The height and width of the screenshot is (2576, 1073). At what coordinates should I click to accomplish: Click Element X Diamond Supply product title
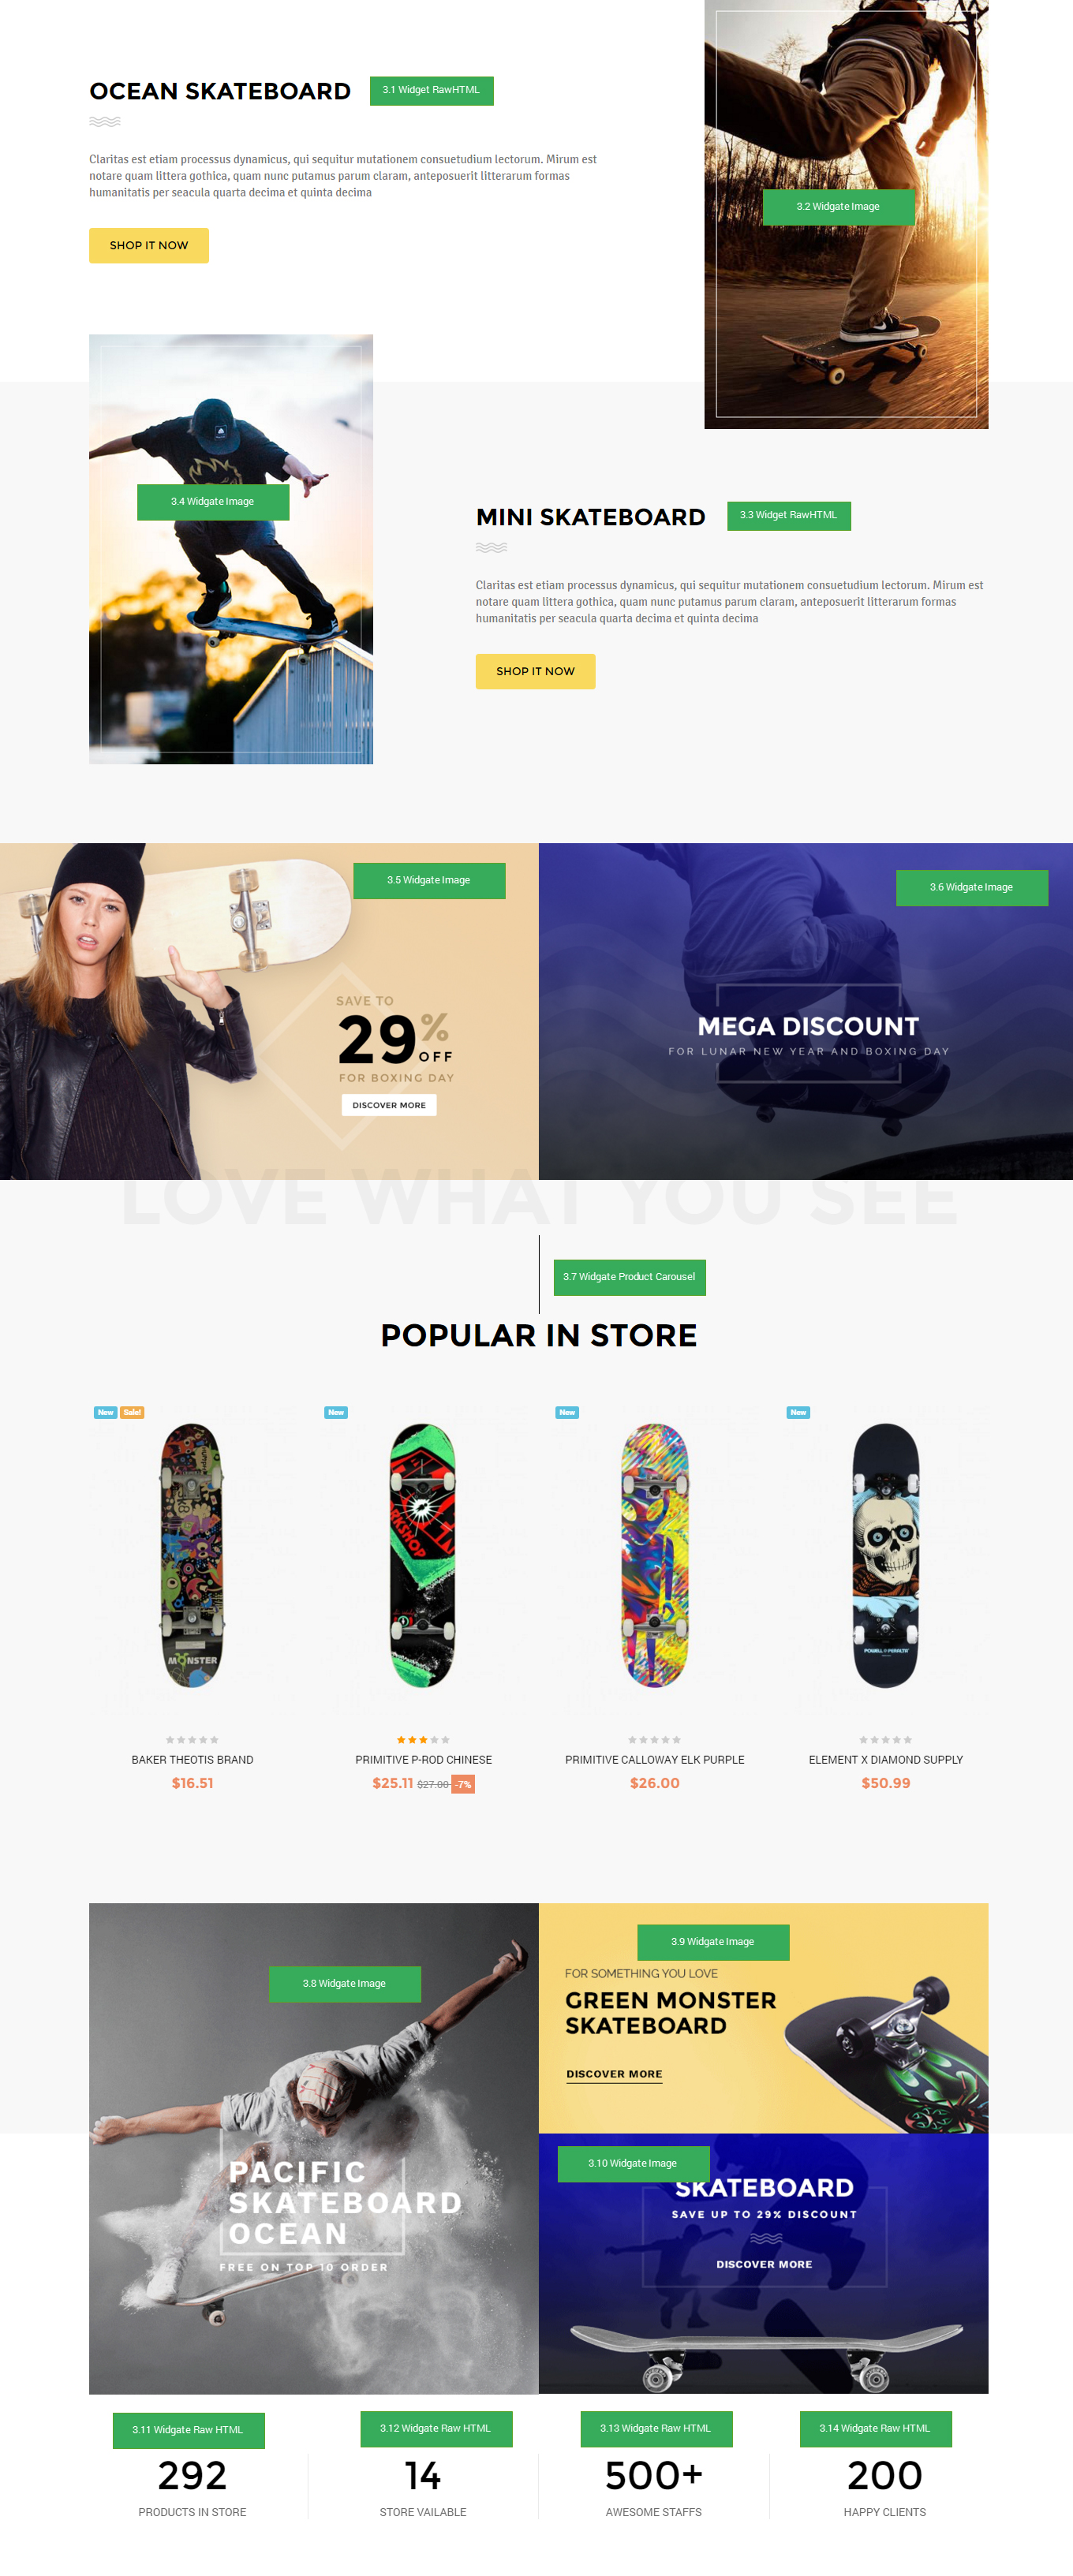tap(886, 1759)
